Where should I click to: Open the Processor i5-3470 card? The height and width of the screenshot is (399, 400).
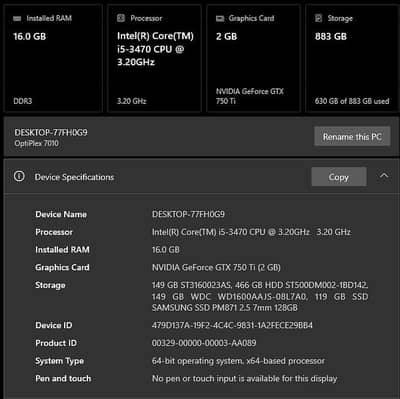tap(154, 58)
